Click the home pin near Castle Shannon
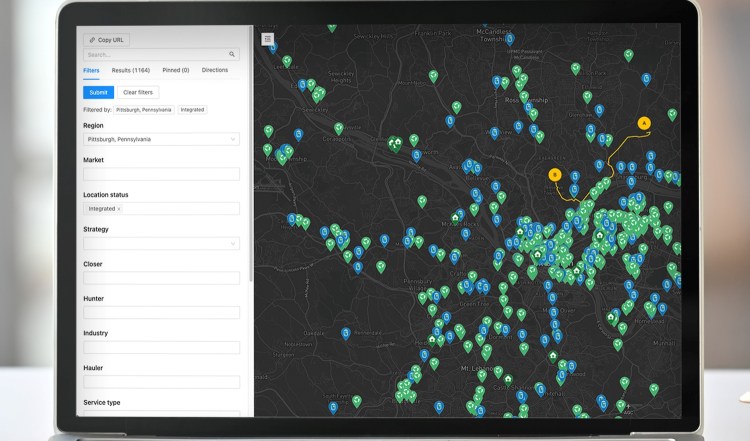The height and width of the screenshot is (441, 750). [x=508, y=379]
